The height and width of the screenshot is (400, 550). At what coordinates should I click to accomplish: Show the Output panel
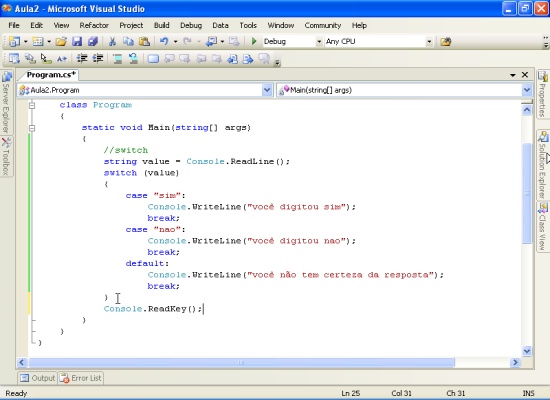(38, 378)
